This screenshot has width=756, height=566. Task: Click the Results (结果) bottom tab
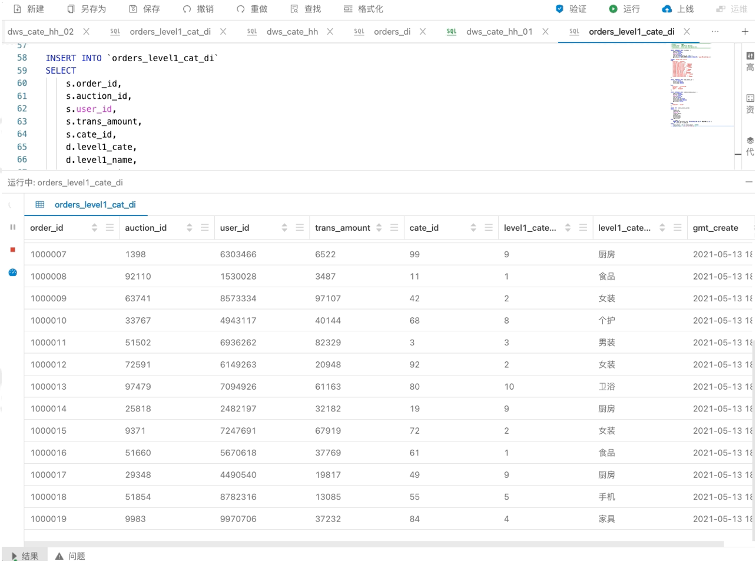(25, 556)
